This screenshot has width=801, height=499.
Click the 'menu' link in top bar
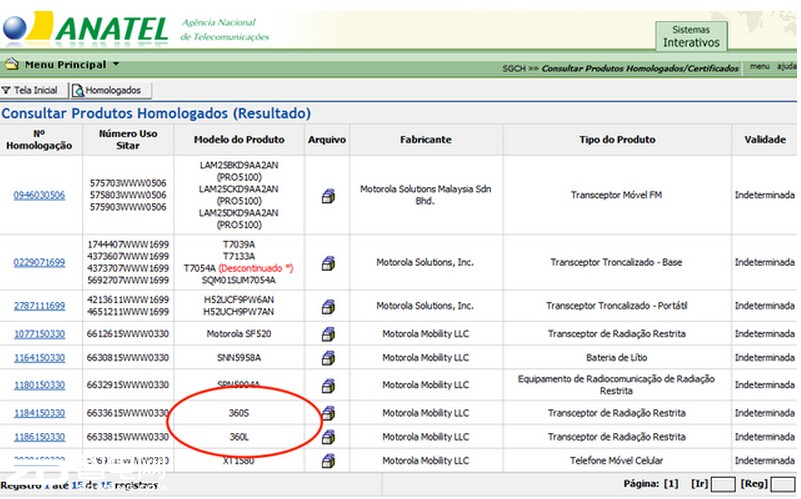760,66
